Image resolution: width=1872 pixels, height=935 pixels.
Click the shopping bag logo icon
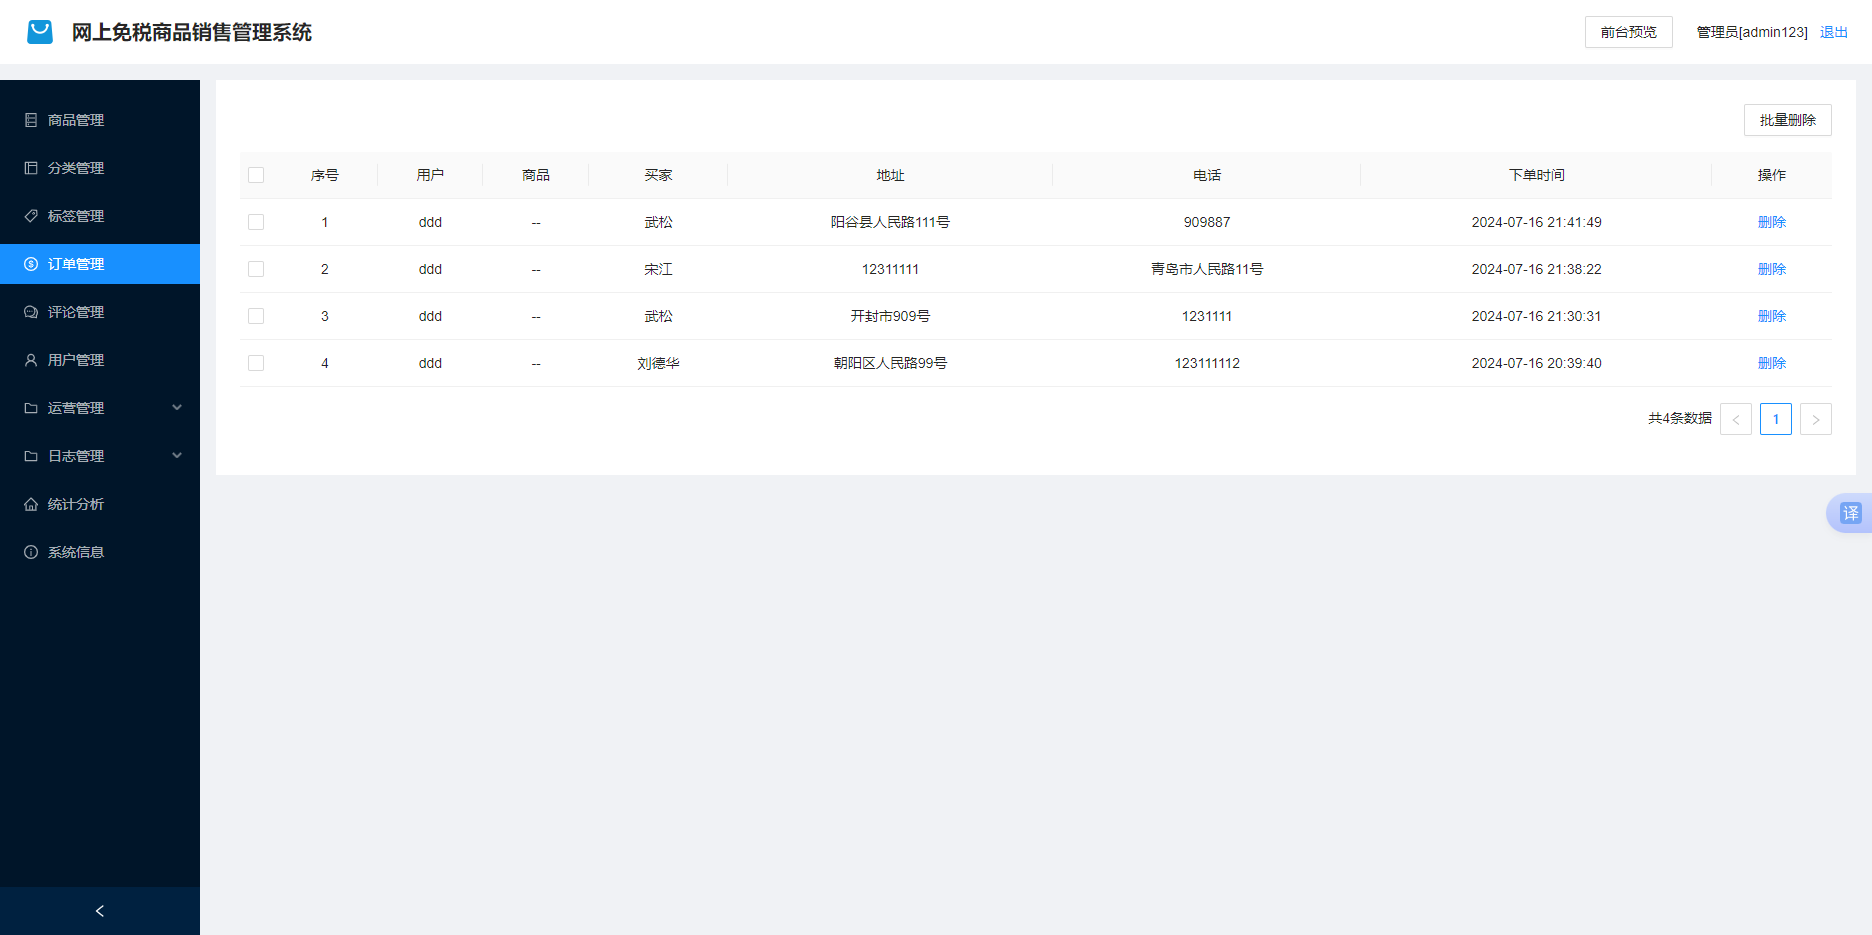click(x=40, y=32)
